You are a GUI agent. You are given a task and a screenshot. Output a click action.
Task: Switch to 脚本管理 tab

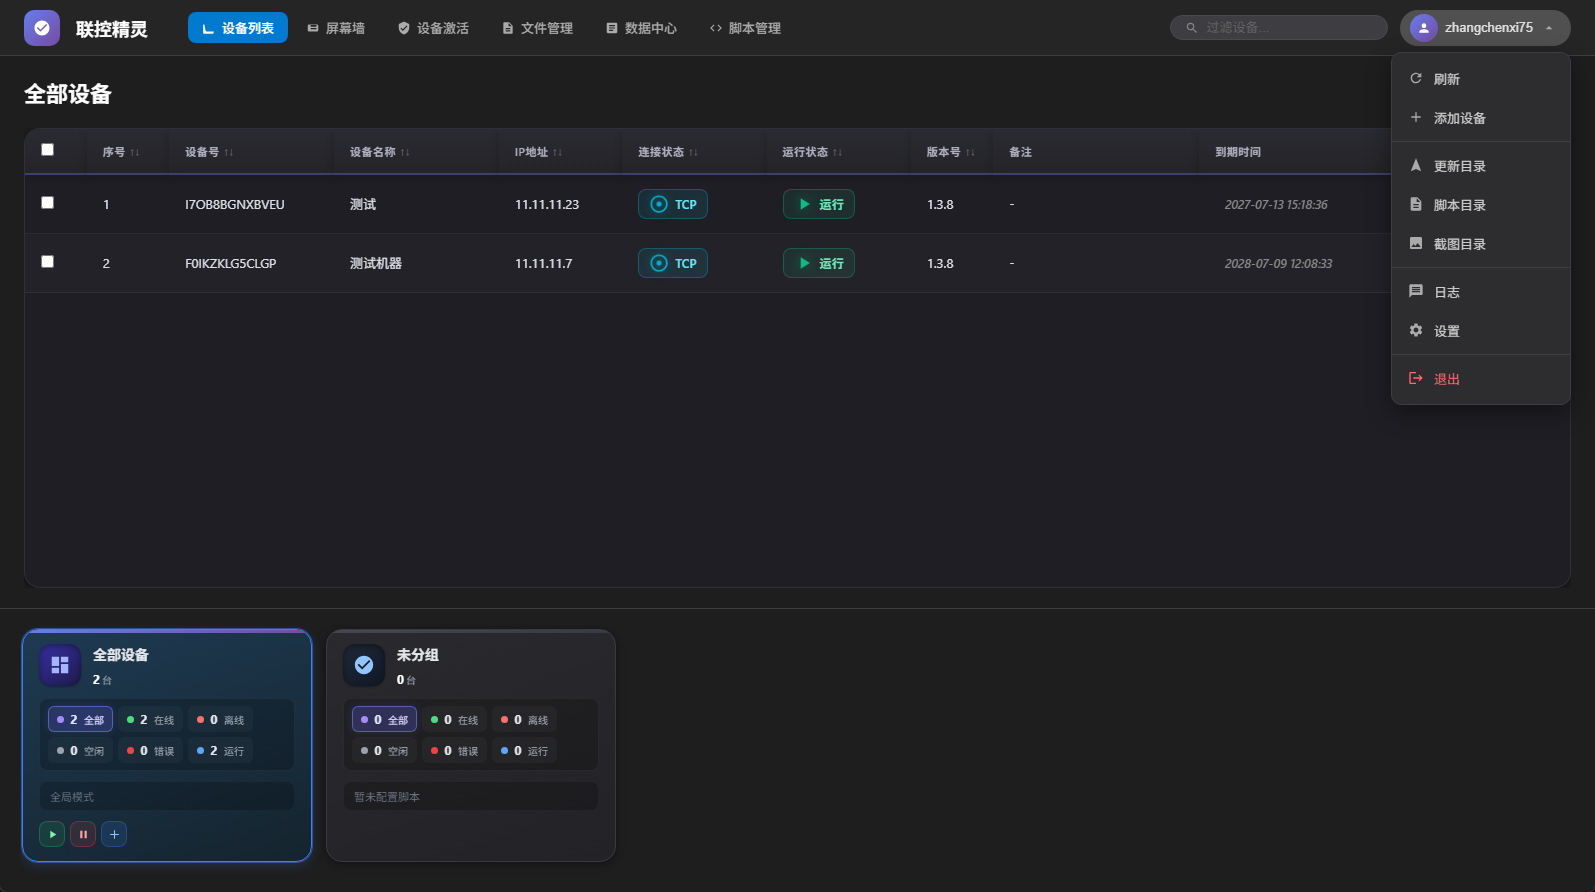coord(745,28)
